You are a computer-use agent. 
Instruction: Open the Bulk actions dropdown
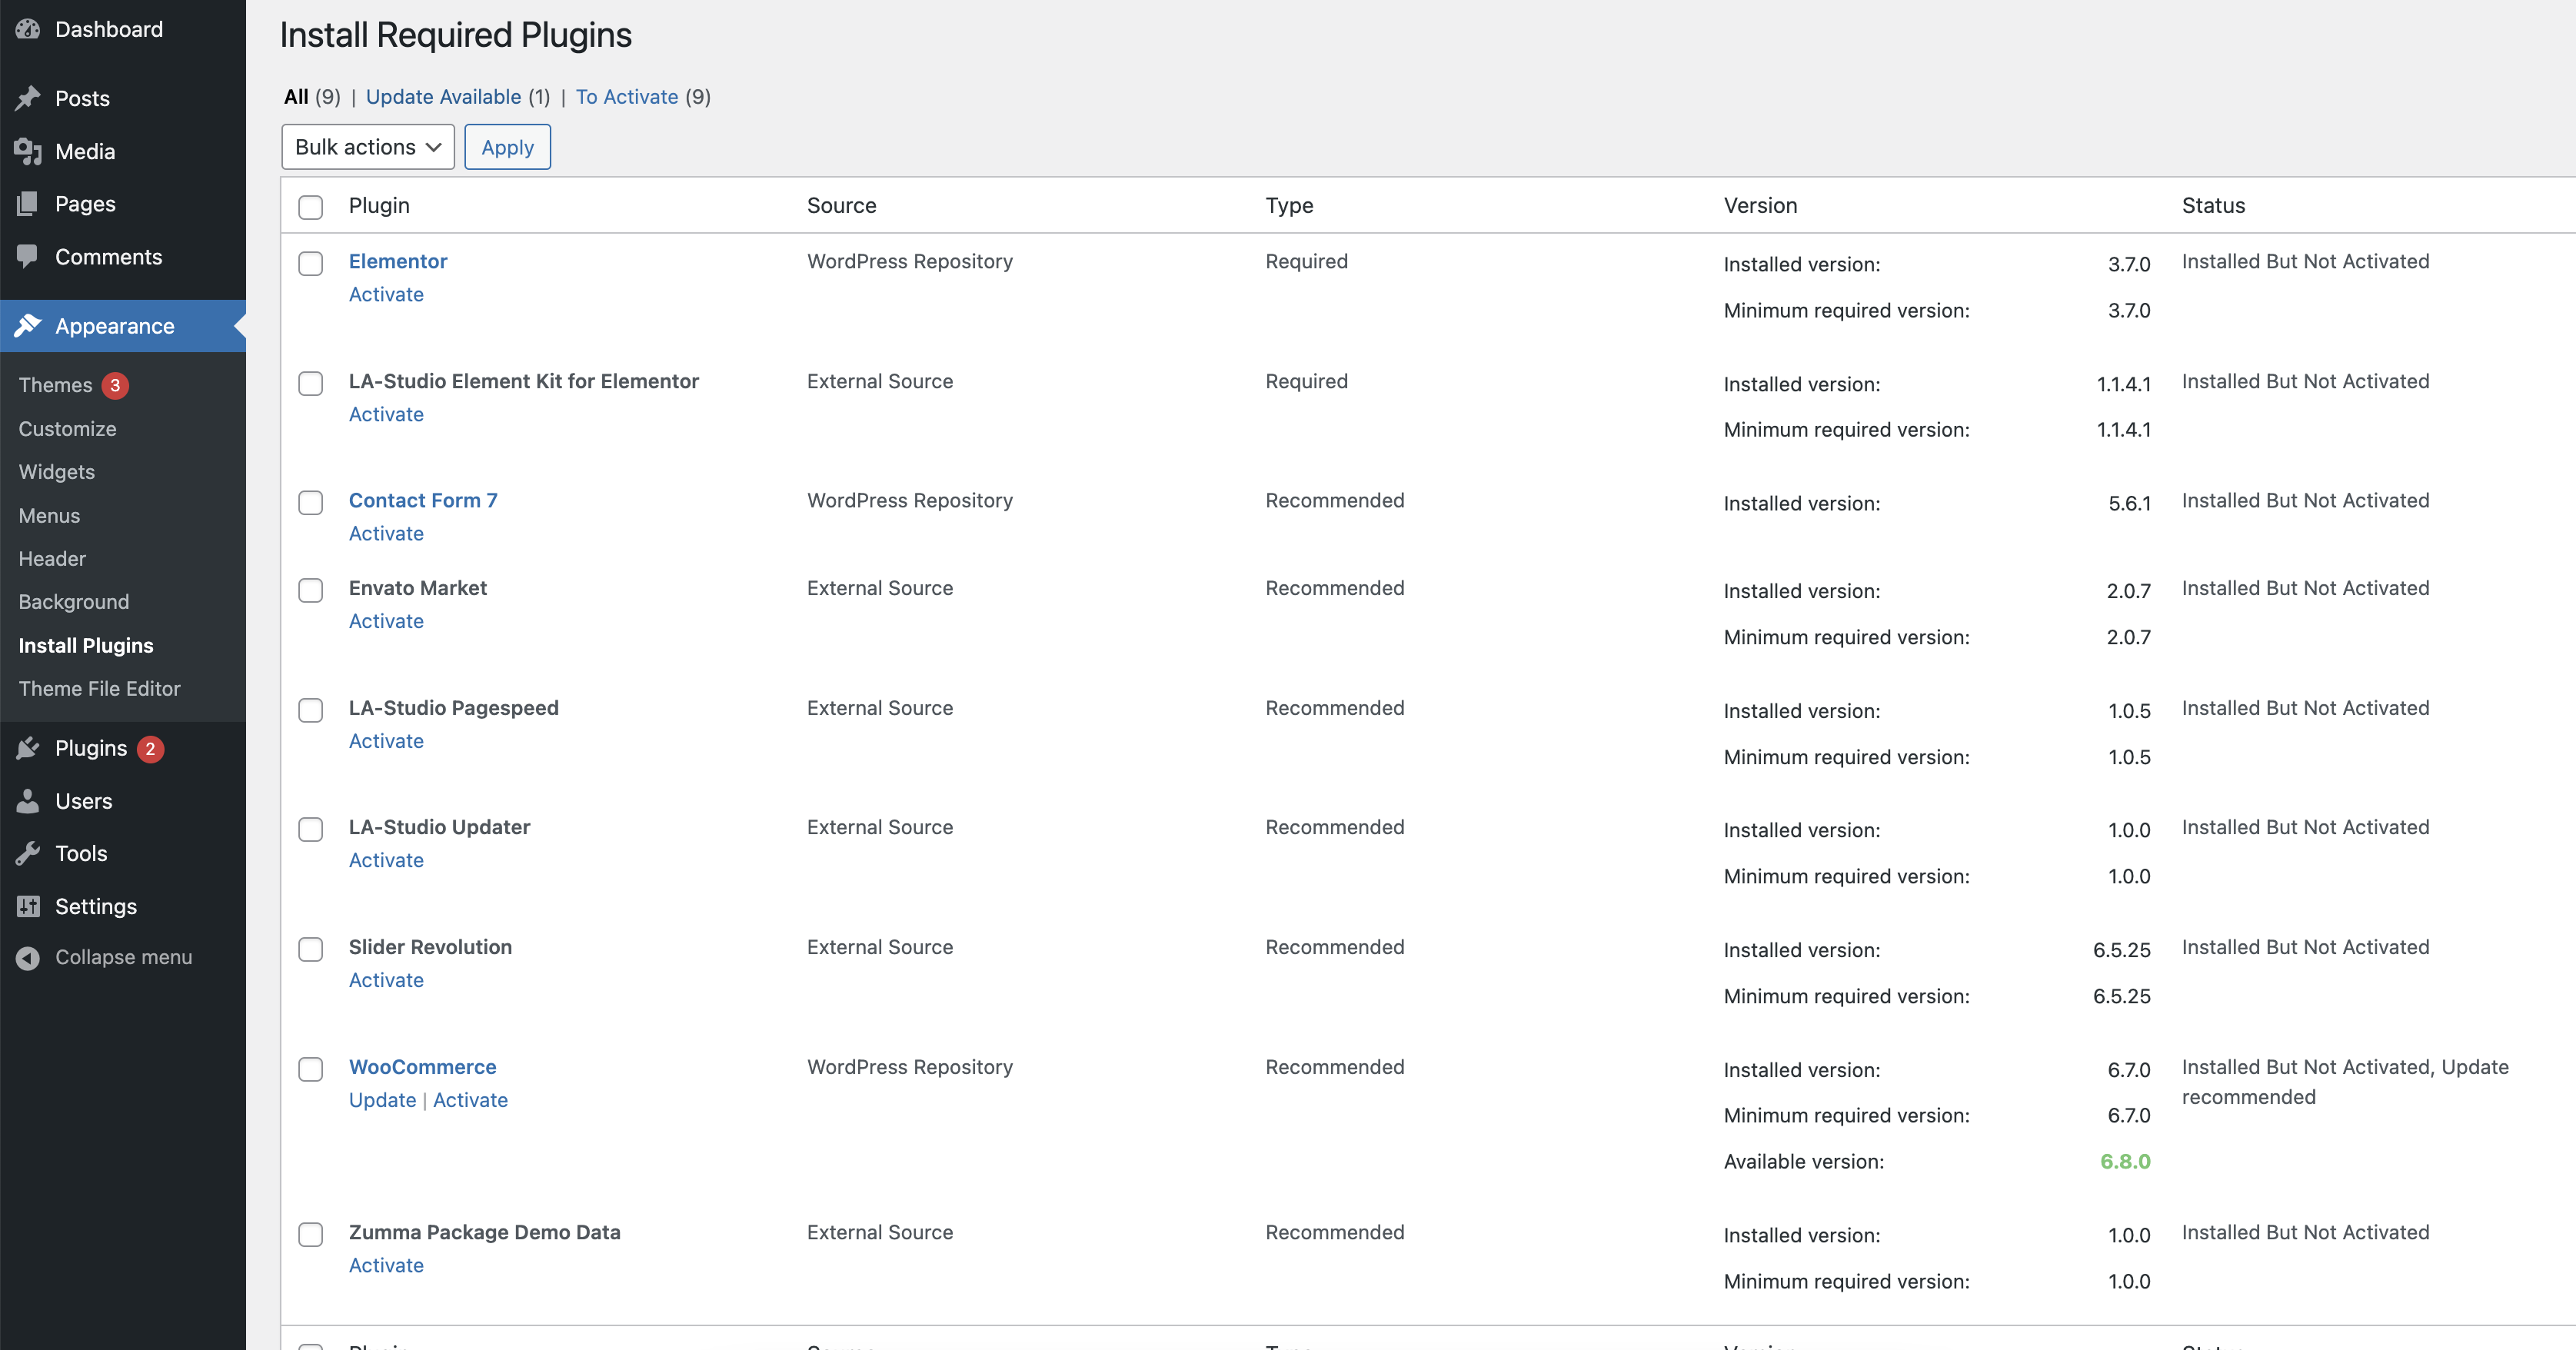367,147
